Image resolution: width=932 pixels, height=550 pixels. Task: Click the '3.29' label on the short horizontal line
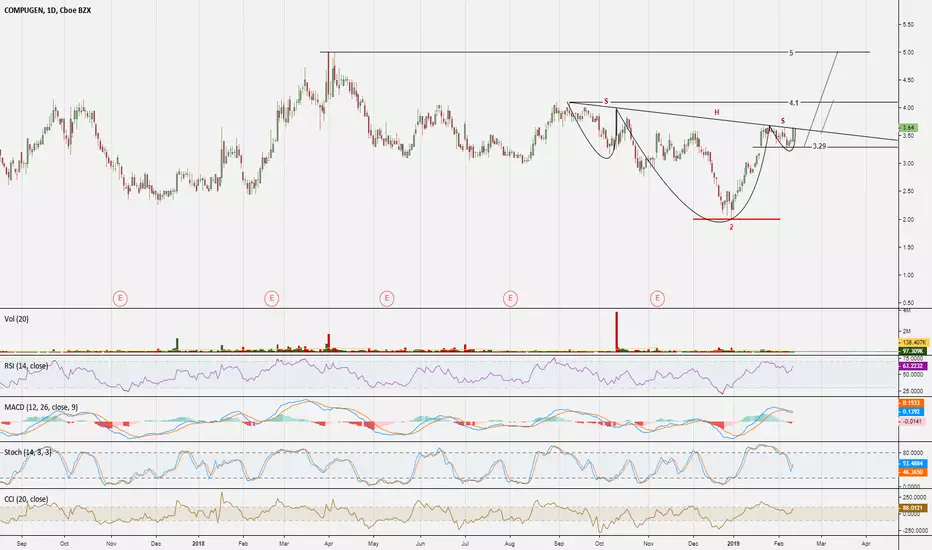click(819, 146)
